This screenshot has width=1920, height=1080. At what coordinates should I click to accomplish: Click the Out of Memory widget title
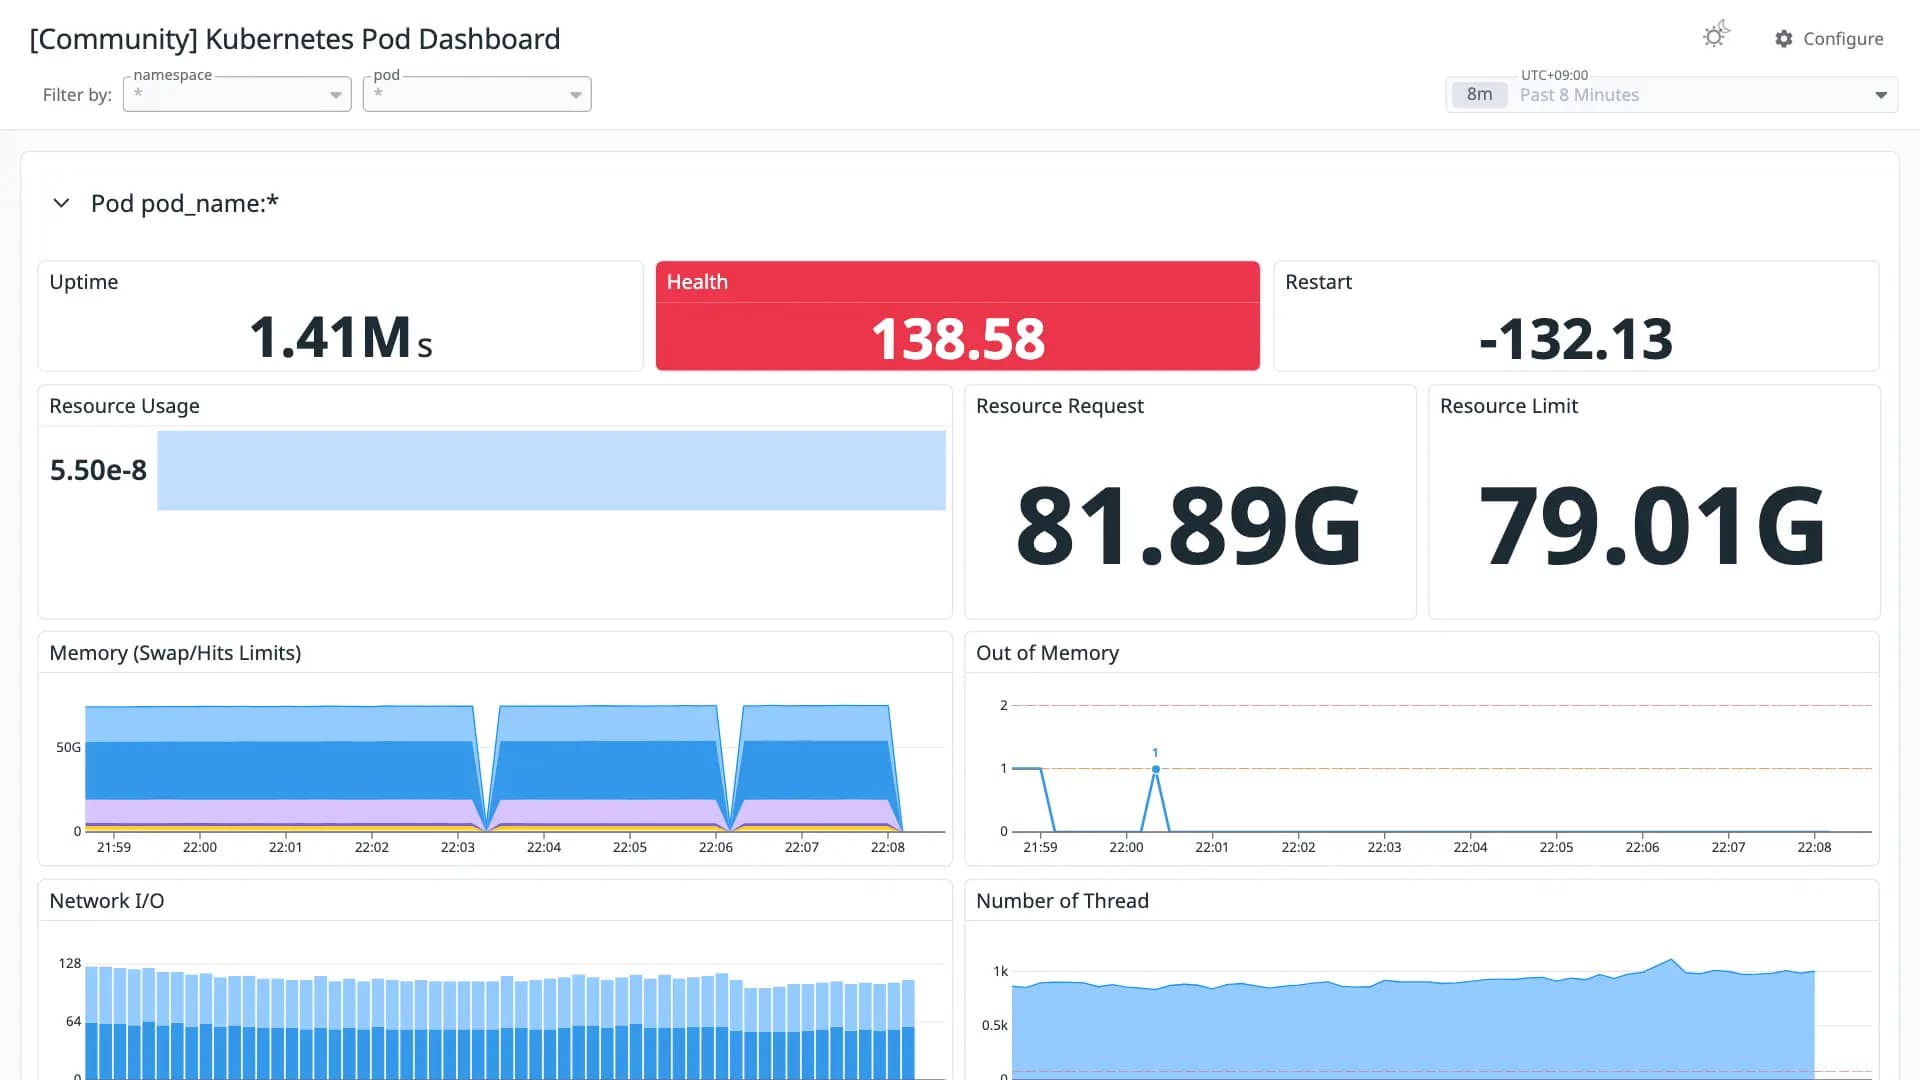coord(1047,653)
